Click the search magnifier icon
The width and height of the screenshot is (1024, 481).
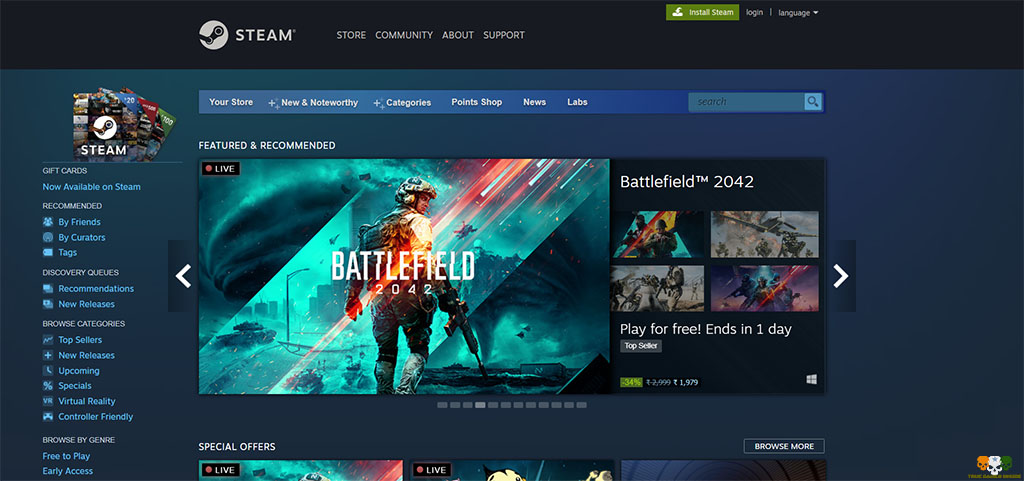[x=812, y=102]
